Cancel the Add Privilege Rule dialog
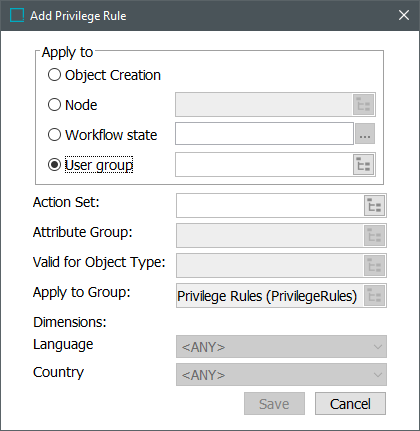The image size is (420, 431). [x=350, y=404]
